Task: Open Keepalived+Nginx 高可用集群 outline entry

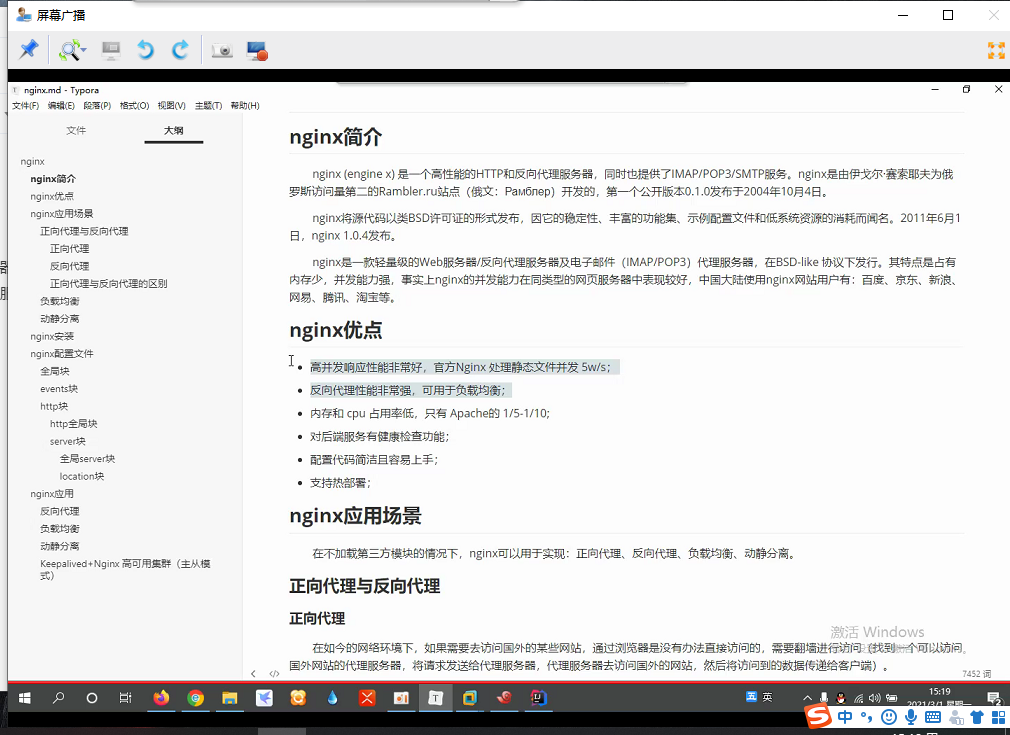Action: [125, 569]
